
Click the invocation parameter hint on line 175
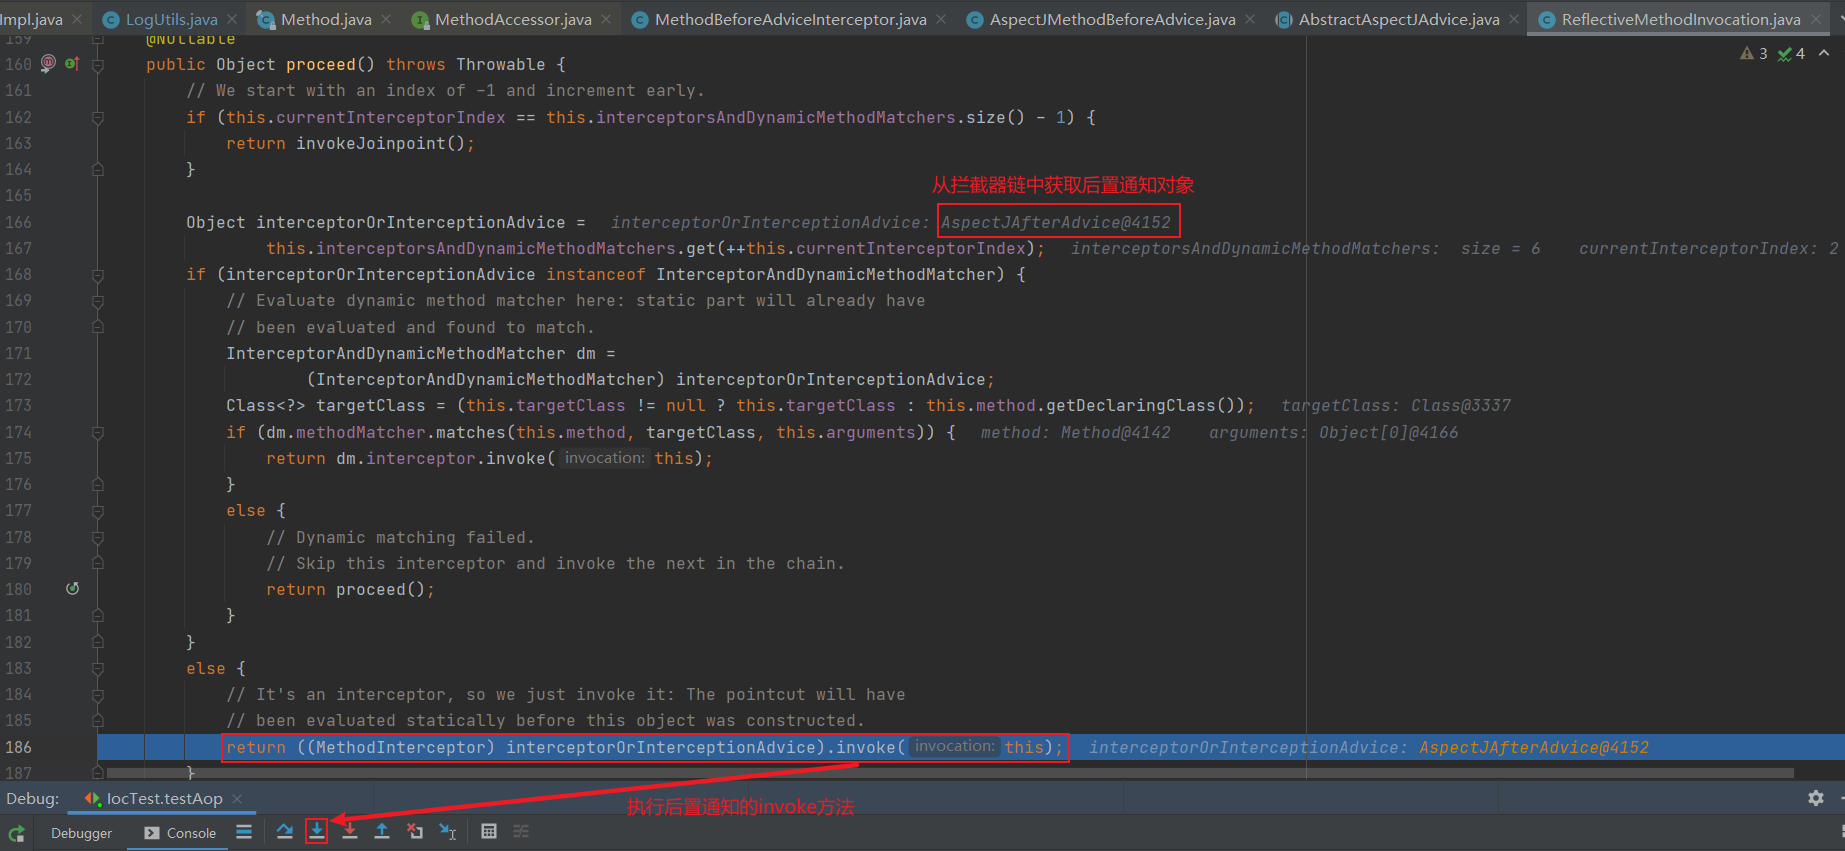[604, 458]
